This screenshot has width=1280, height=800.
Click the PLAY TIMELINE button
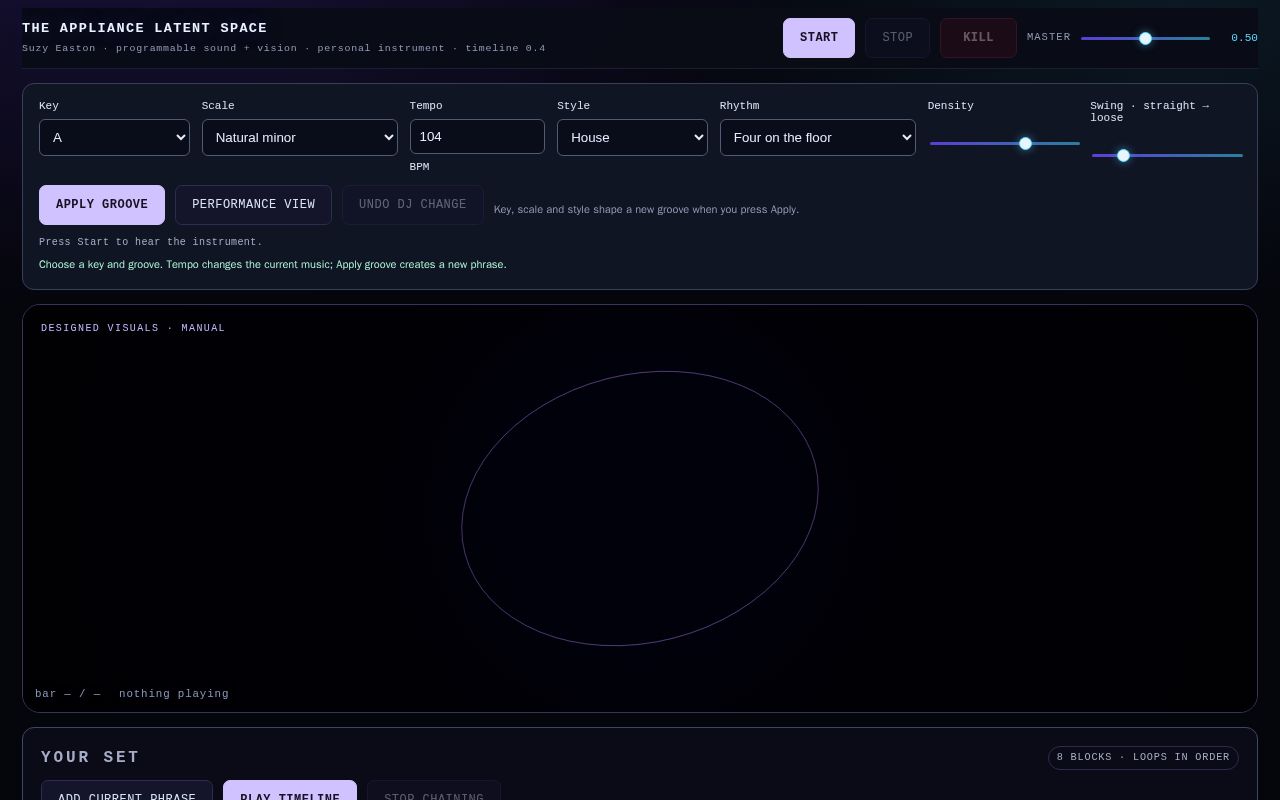click(x=290, y=791)
